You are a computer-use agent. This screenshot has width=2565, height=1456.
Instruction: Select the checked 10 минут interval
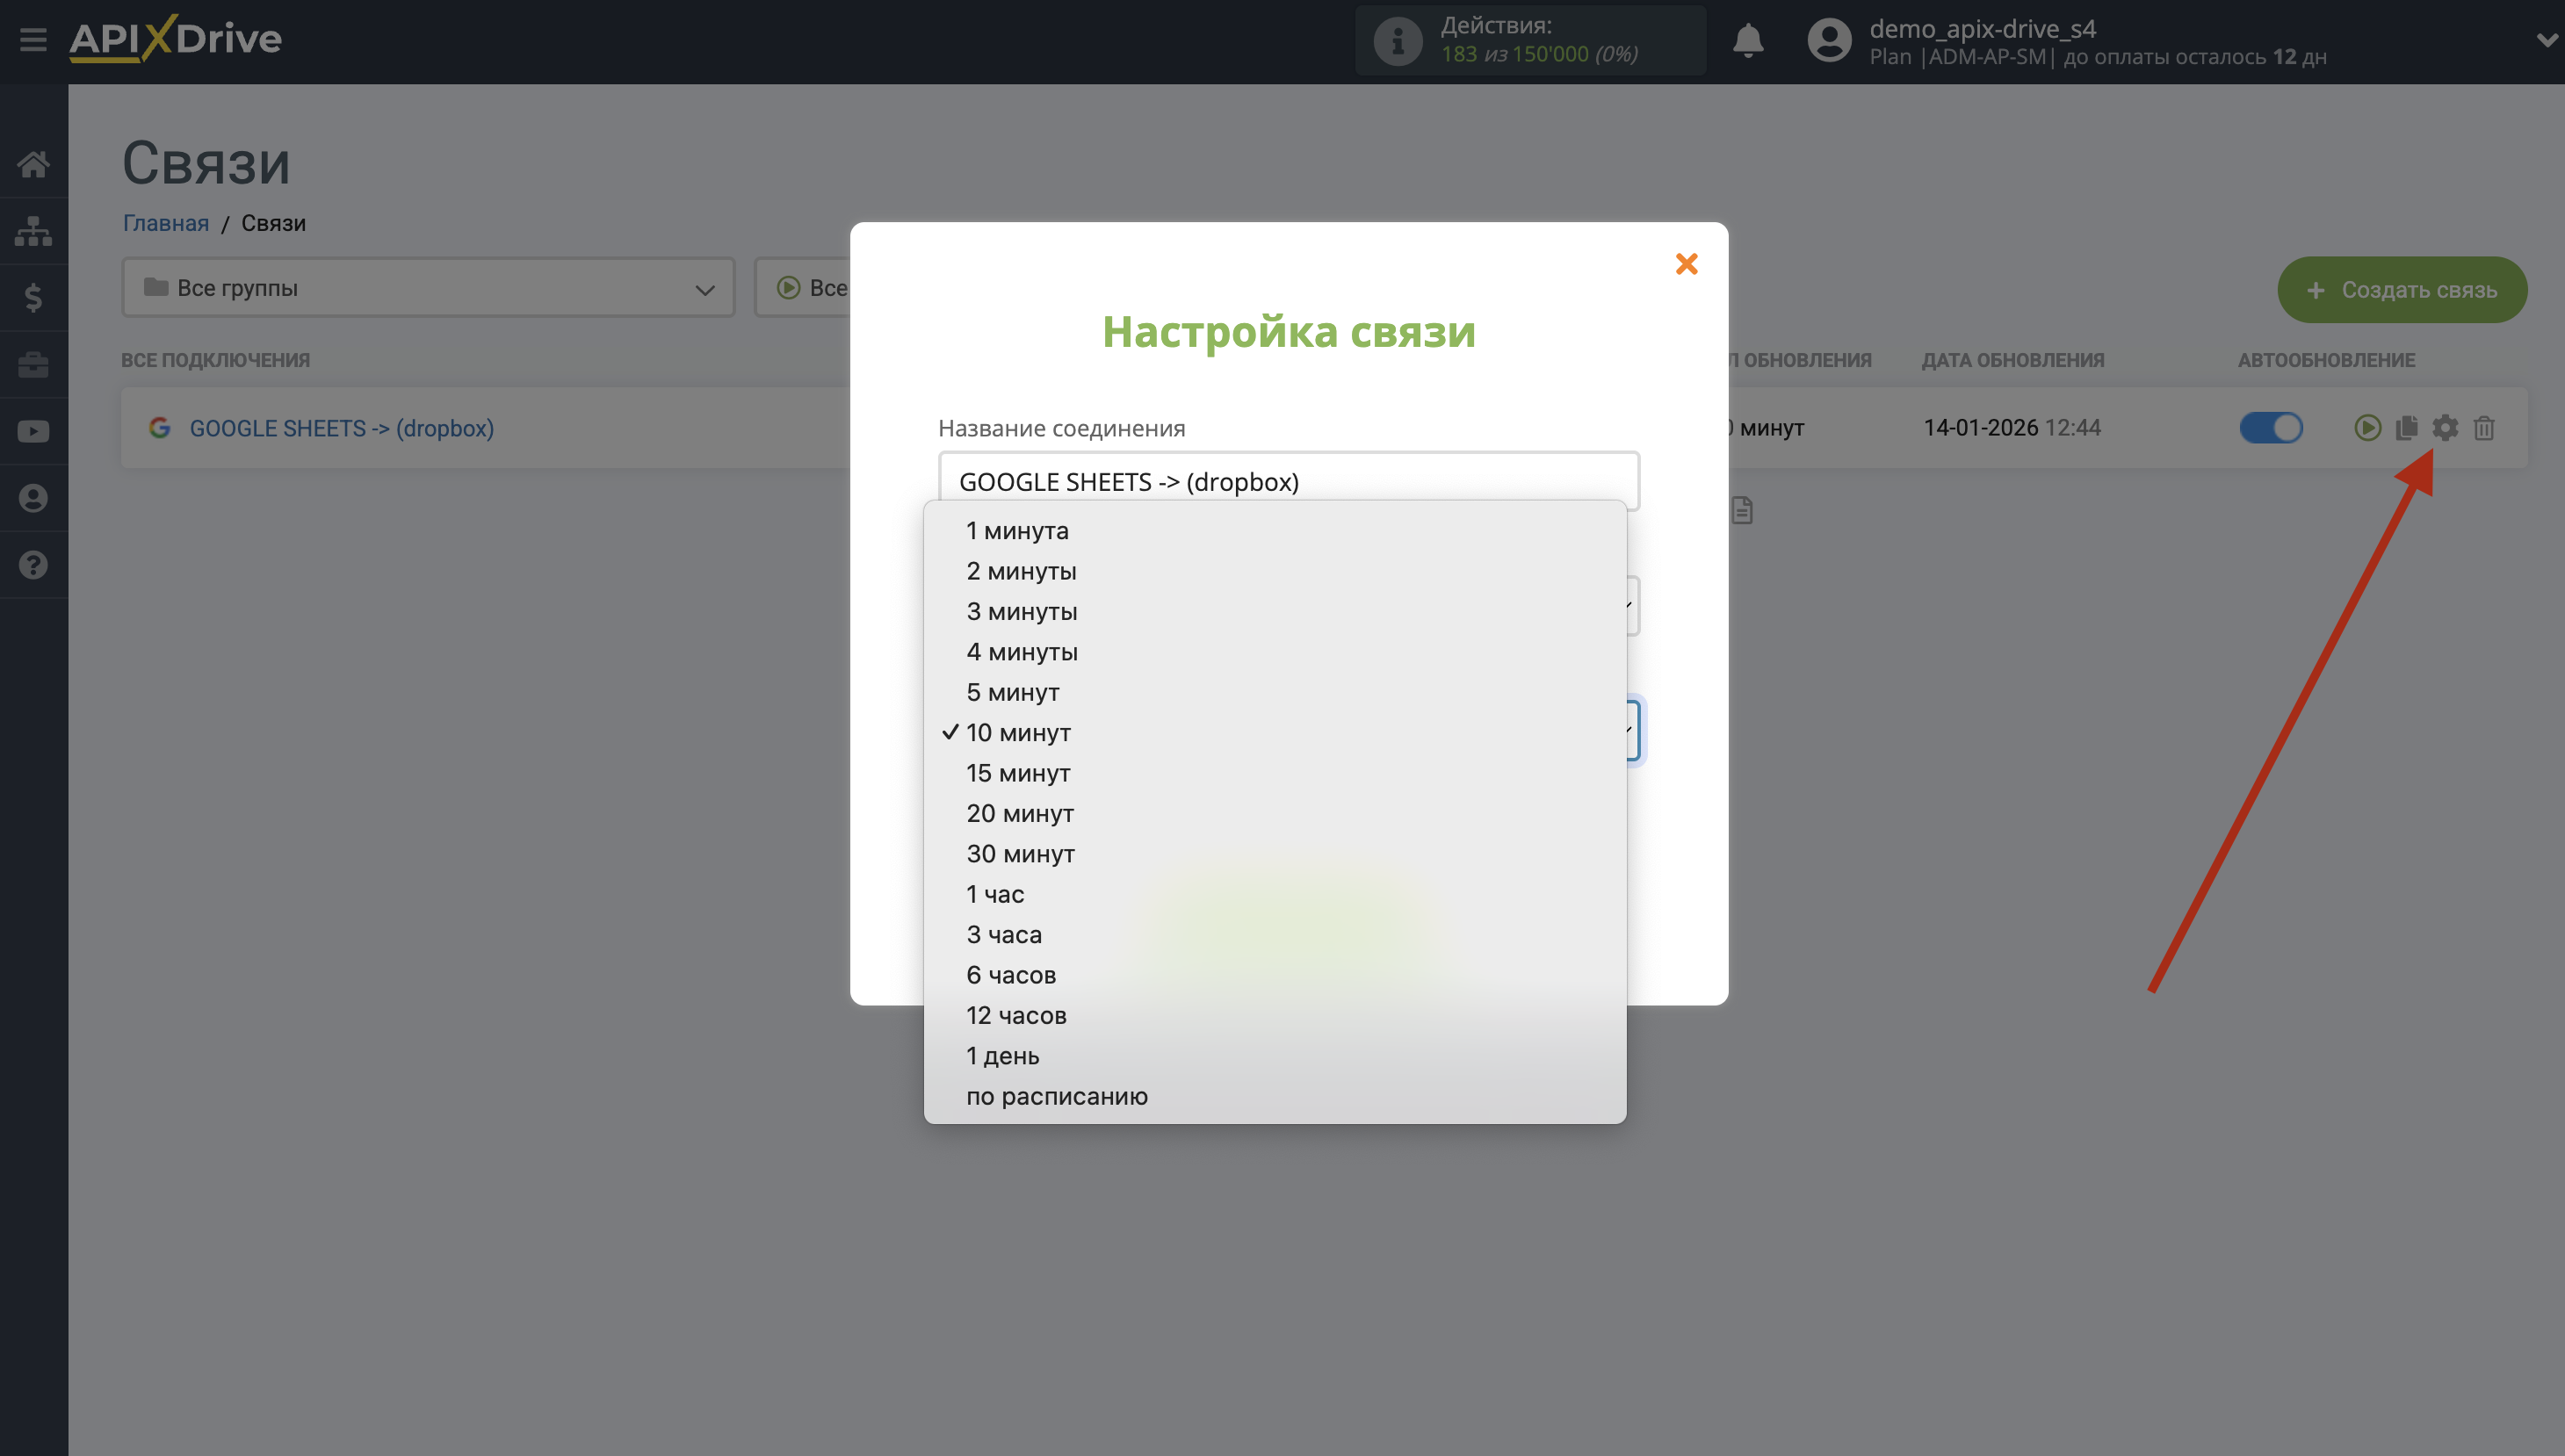point(1016,732)
